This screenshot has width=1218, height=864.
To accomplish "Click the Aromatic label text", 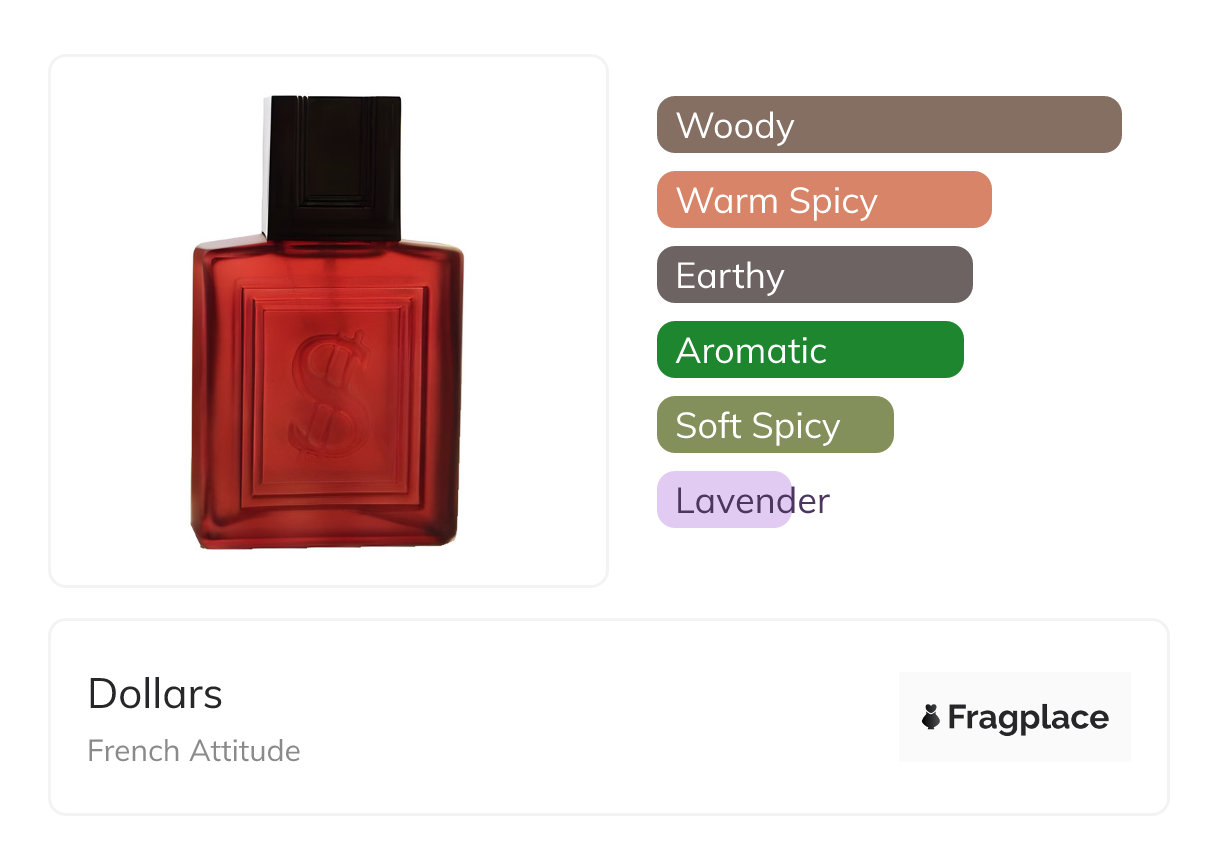I will [751, 351].
